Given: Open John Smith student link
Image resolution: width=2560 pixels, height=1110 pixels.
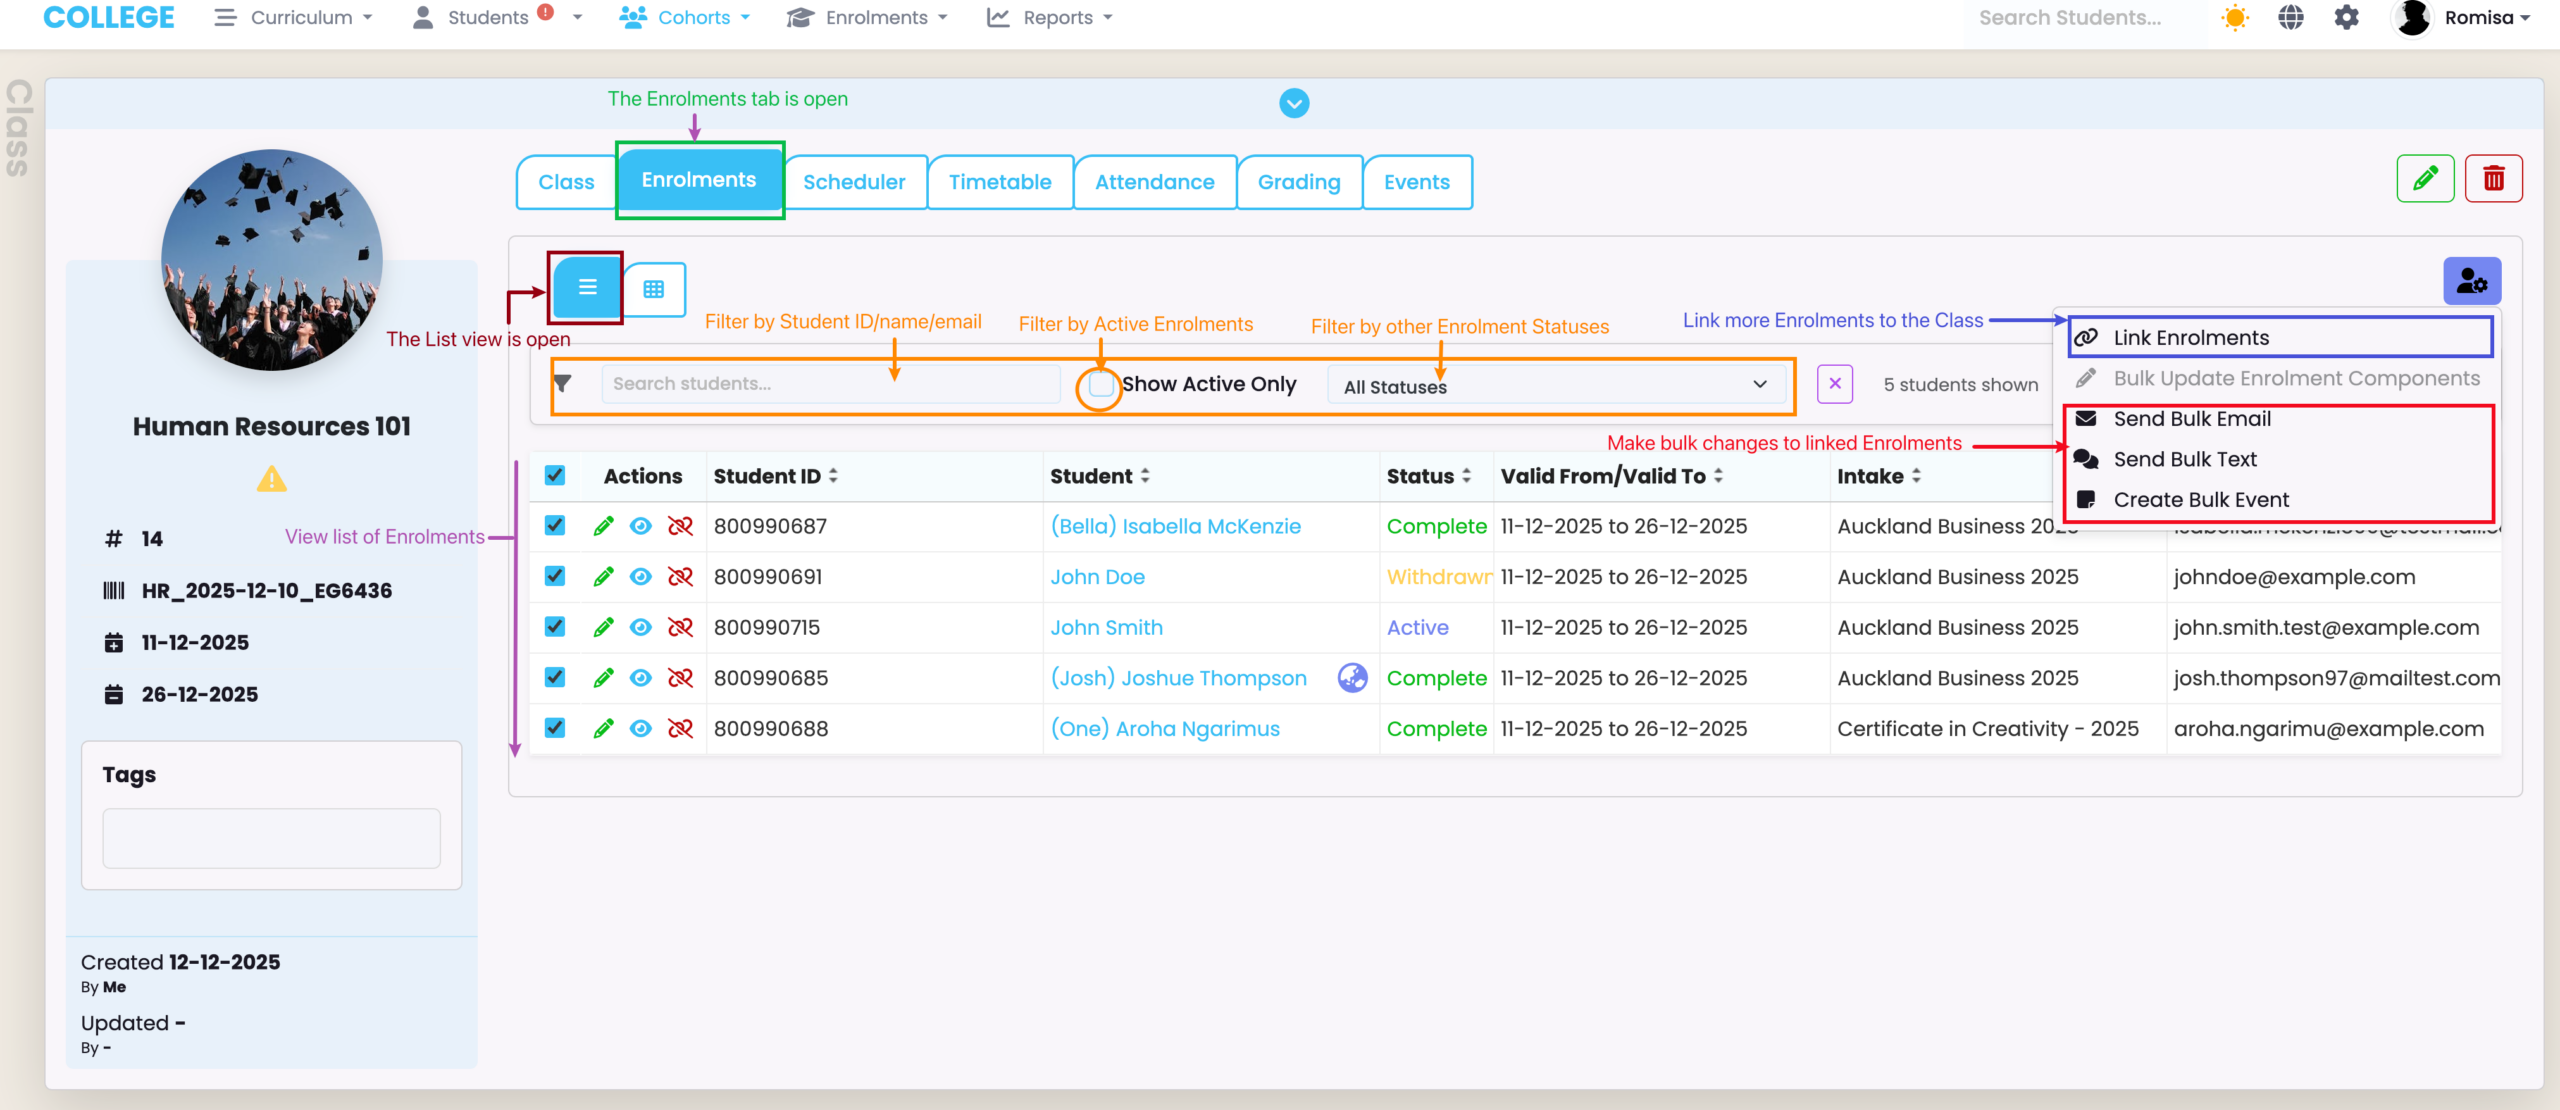Looking at the screenshot, I should tap(1106, 627).
